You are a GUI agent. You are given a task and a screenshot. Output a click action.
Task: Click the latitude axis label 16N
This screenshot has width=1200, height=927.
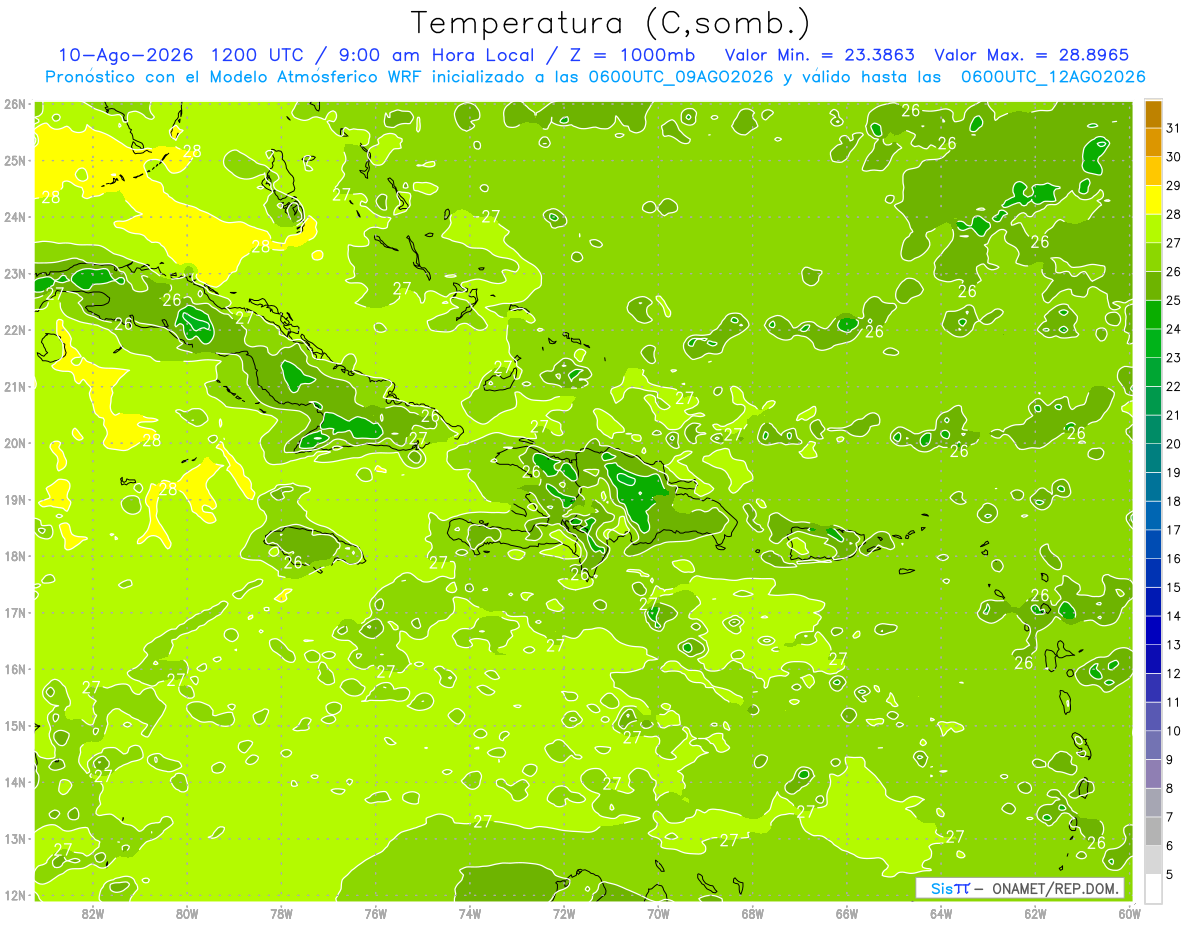click(15, 669)
